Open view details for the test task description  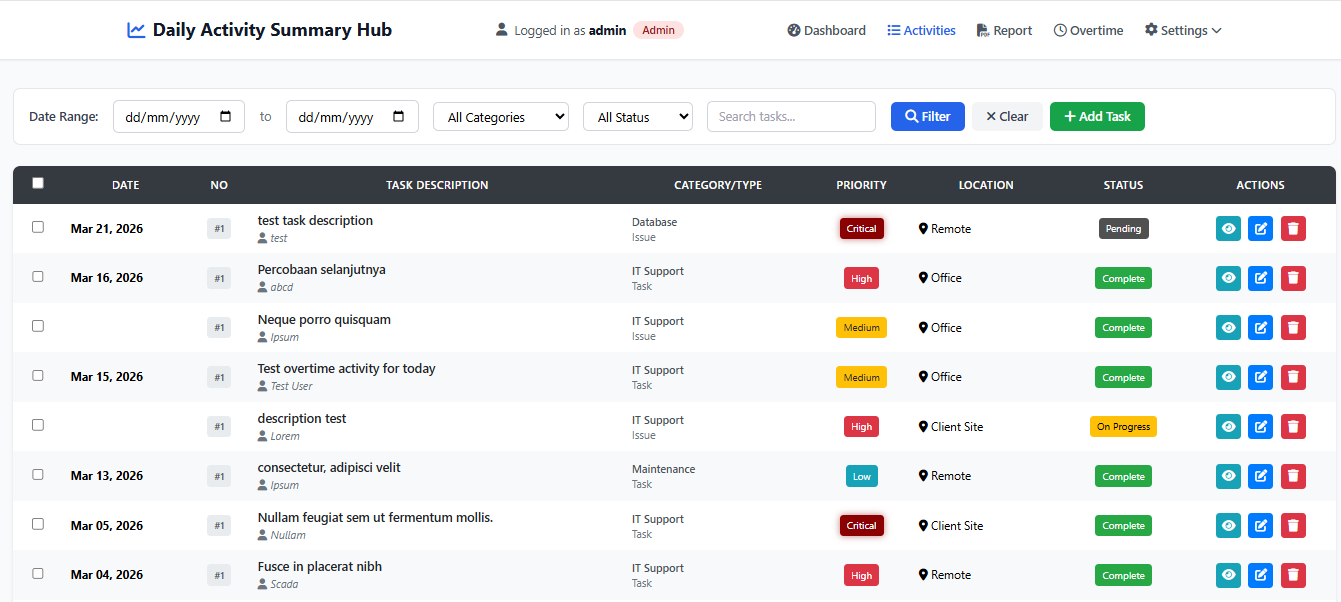point(1228,228)
